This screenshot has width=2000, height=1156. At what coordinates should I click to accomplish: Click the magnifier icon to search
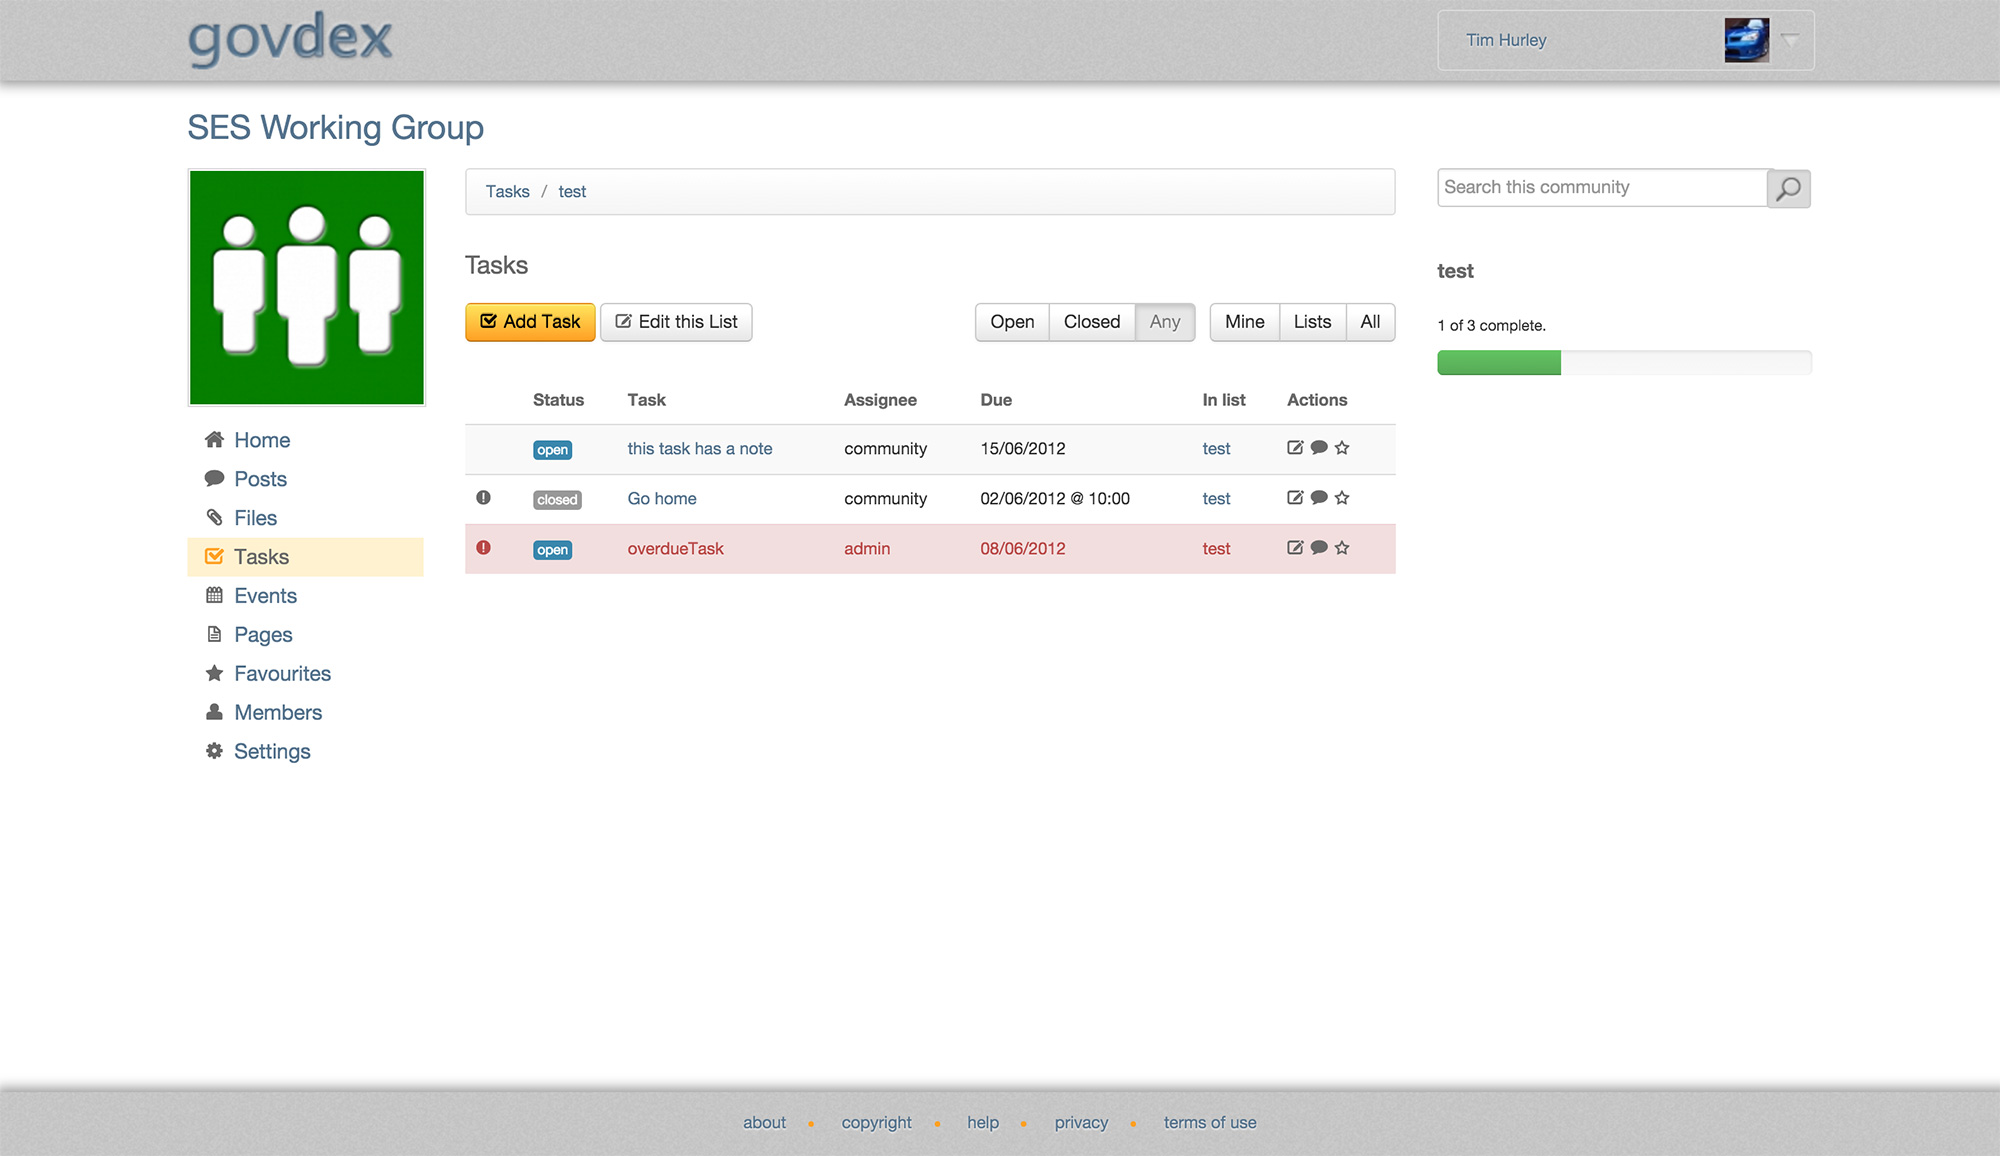click(x=1788, y=188)
